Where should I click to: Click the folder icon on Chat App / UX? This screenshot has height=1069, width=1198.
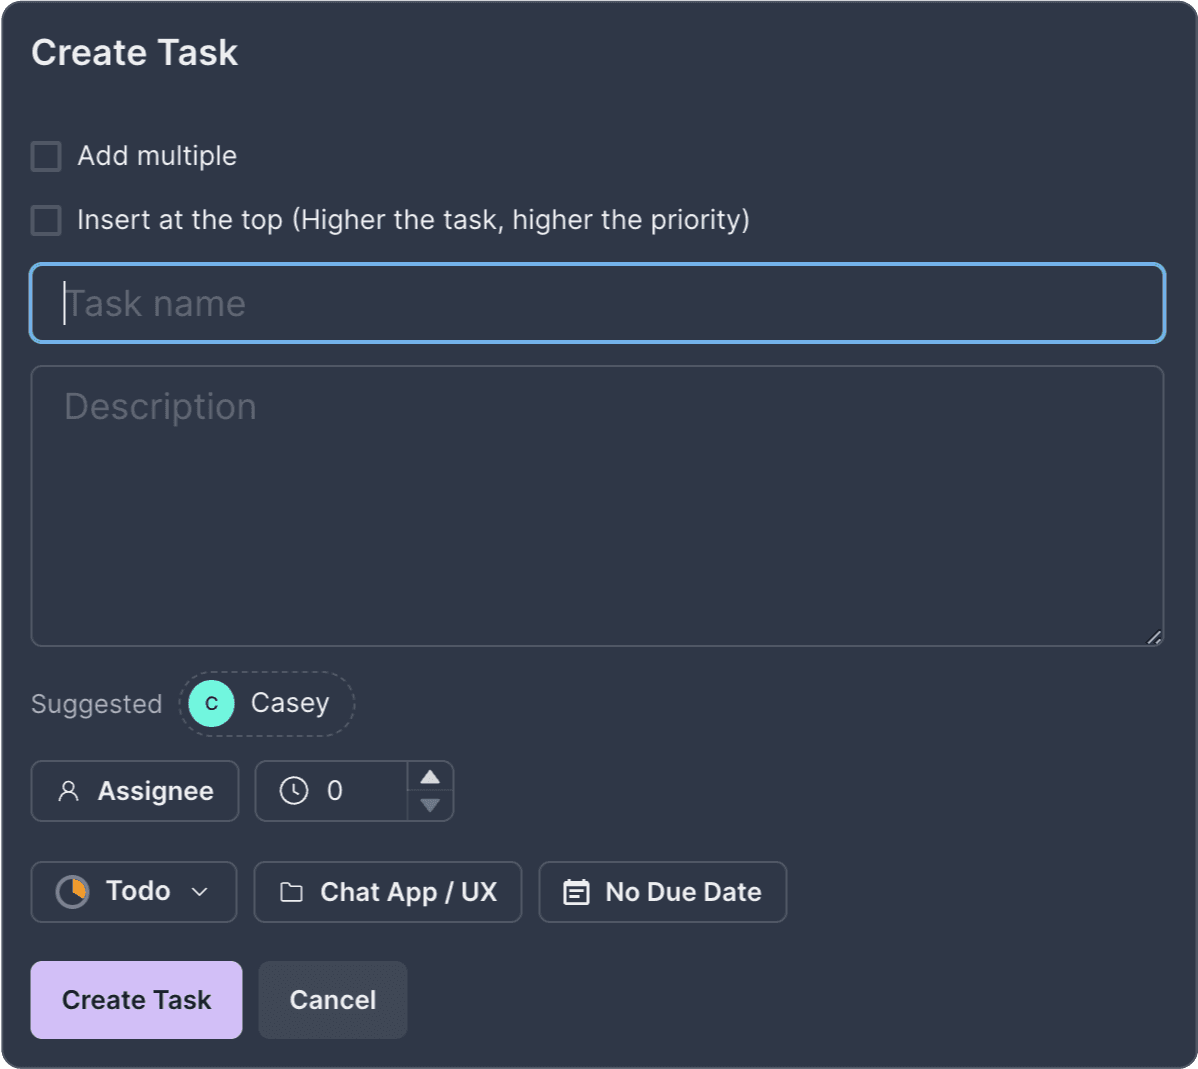pyautogui.click(x=291, y=892)
